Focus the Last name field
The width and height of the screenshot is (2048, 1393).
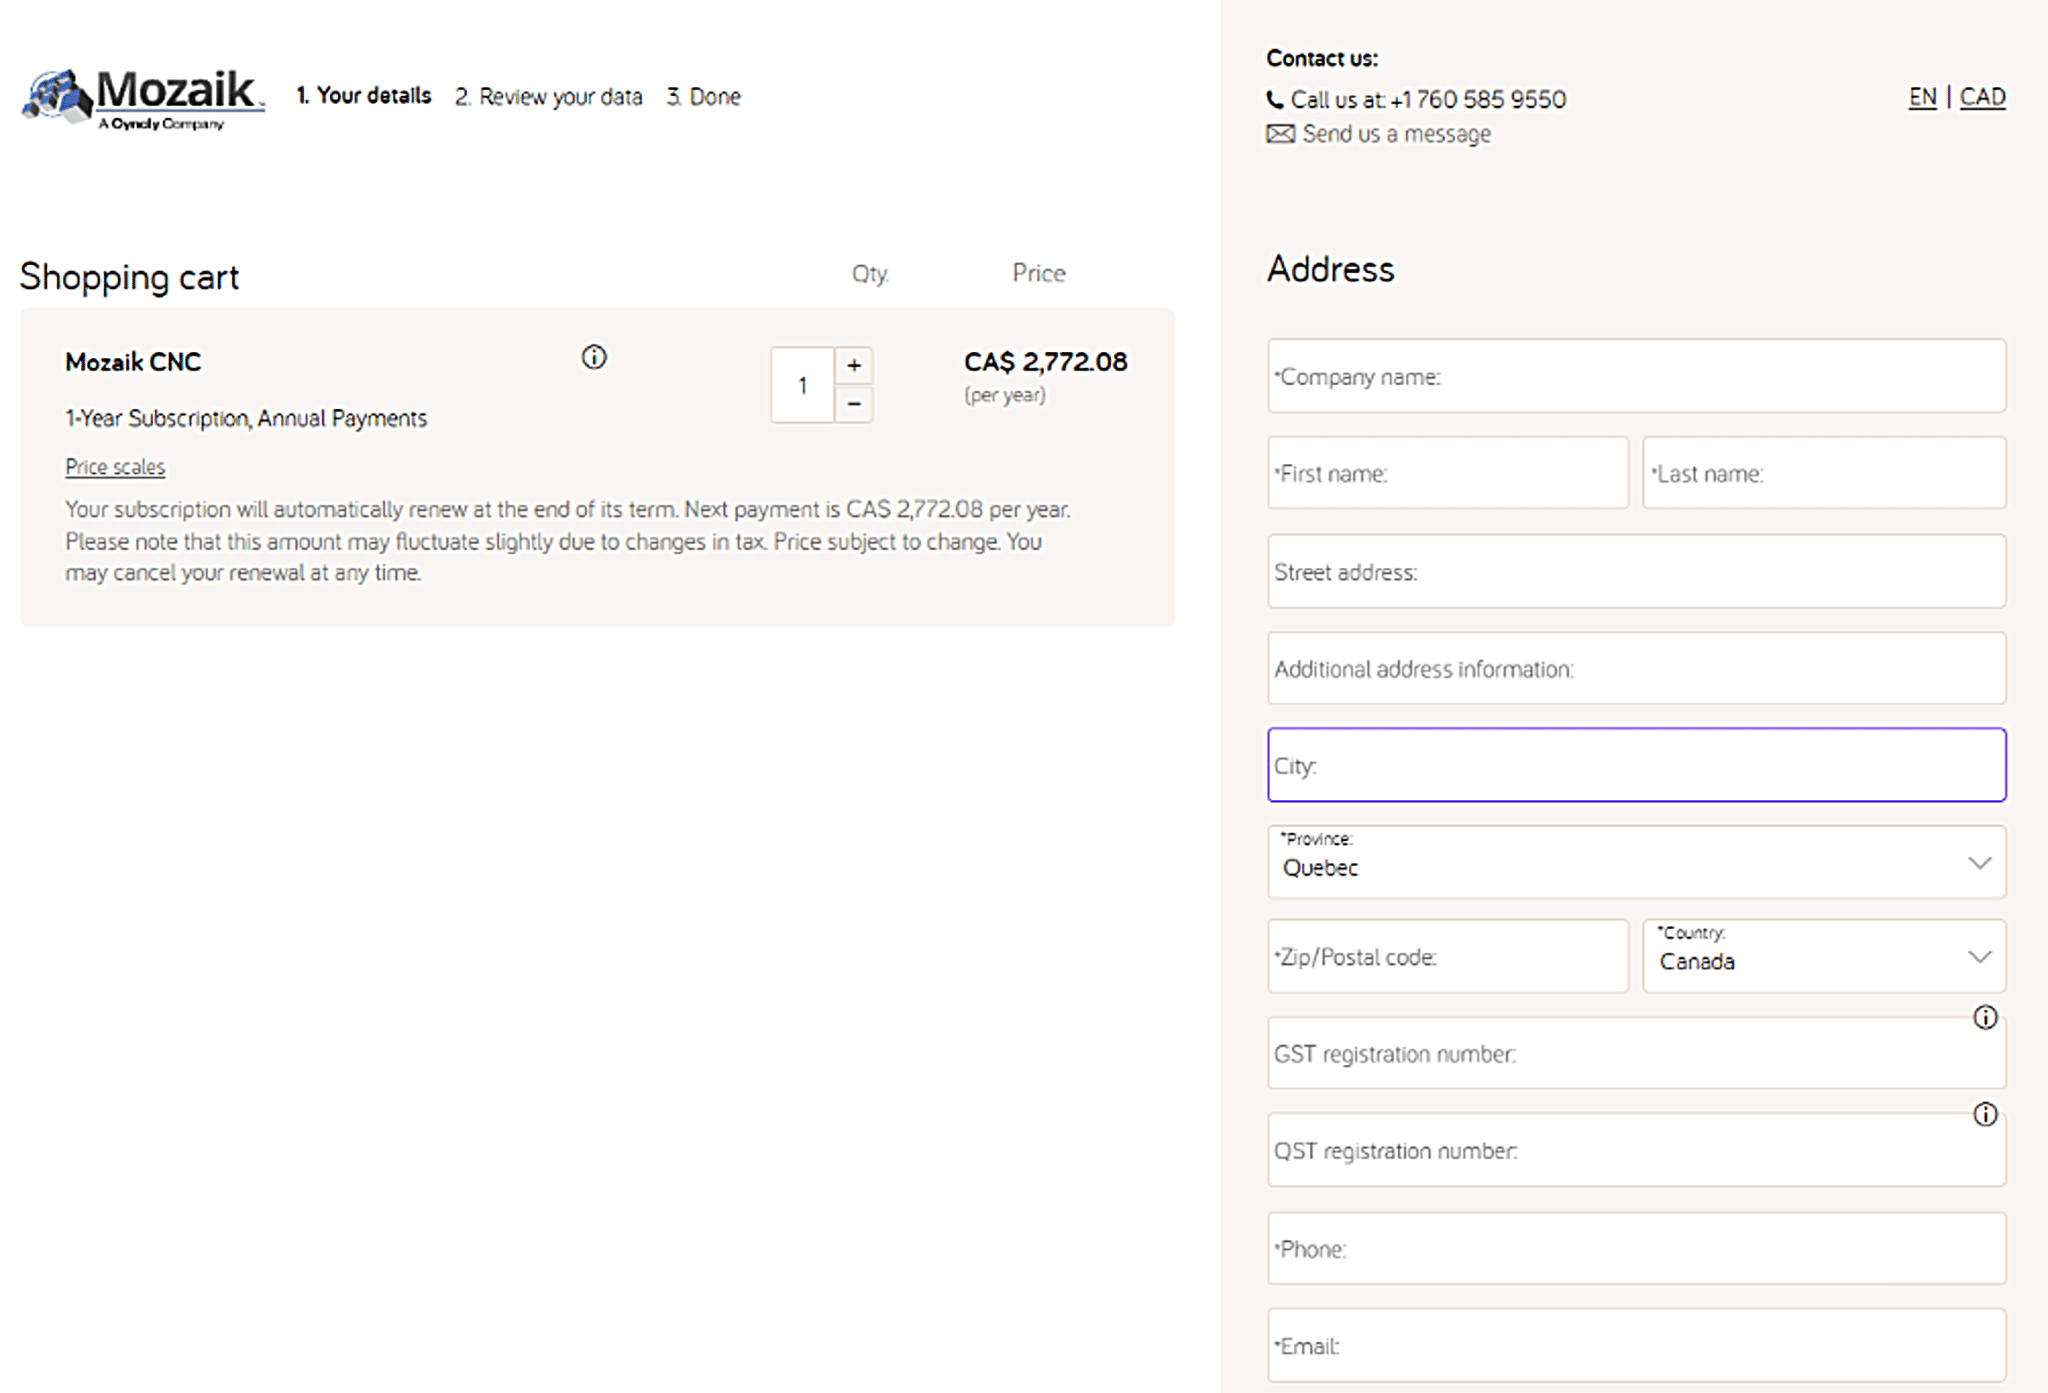coord(1824,473)
